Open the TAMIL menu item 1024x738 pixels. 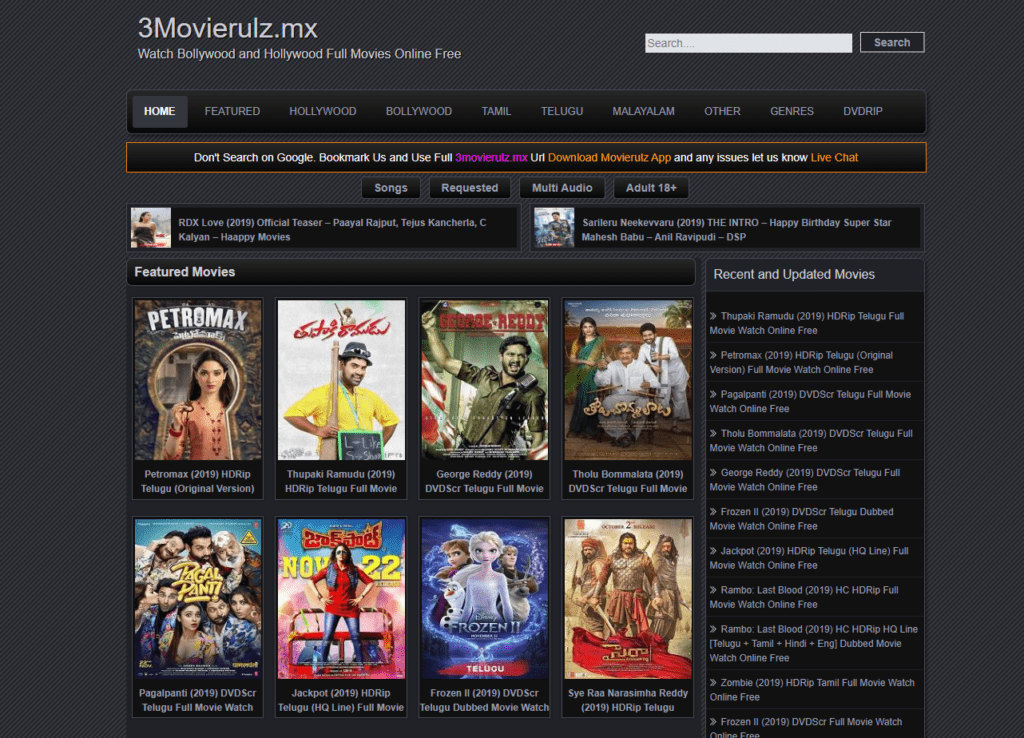tap(496, 112)
